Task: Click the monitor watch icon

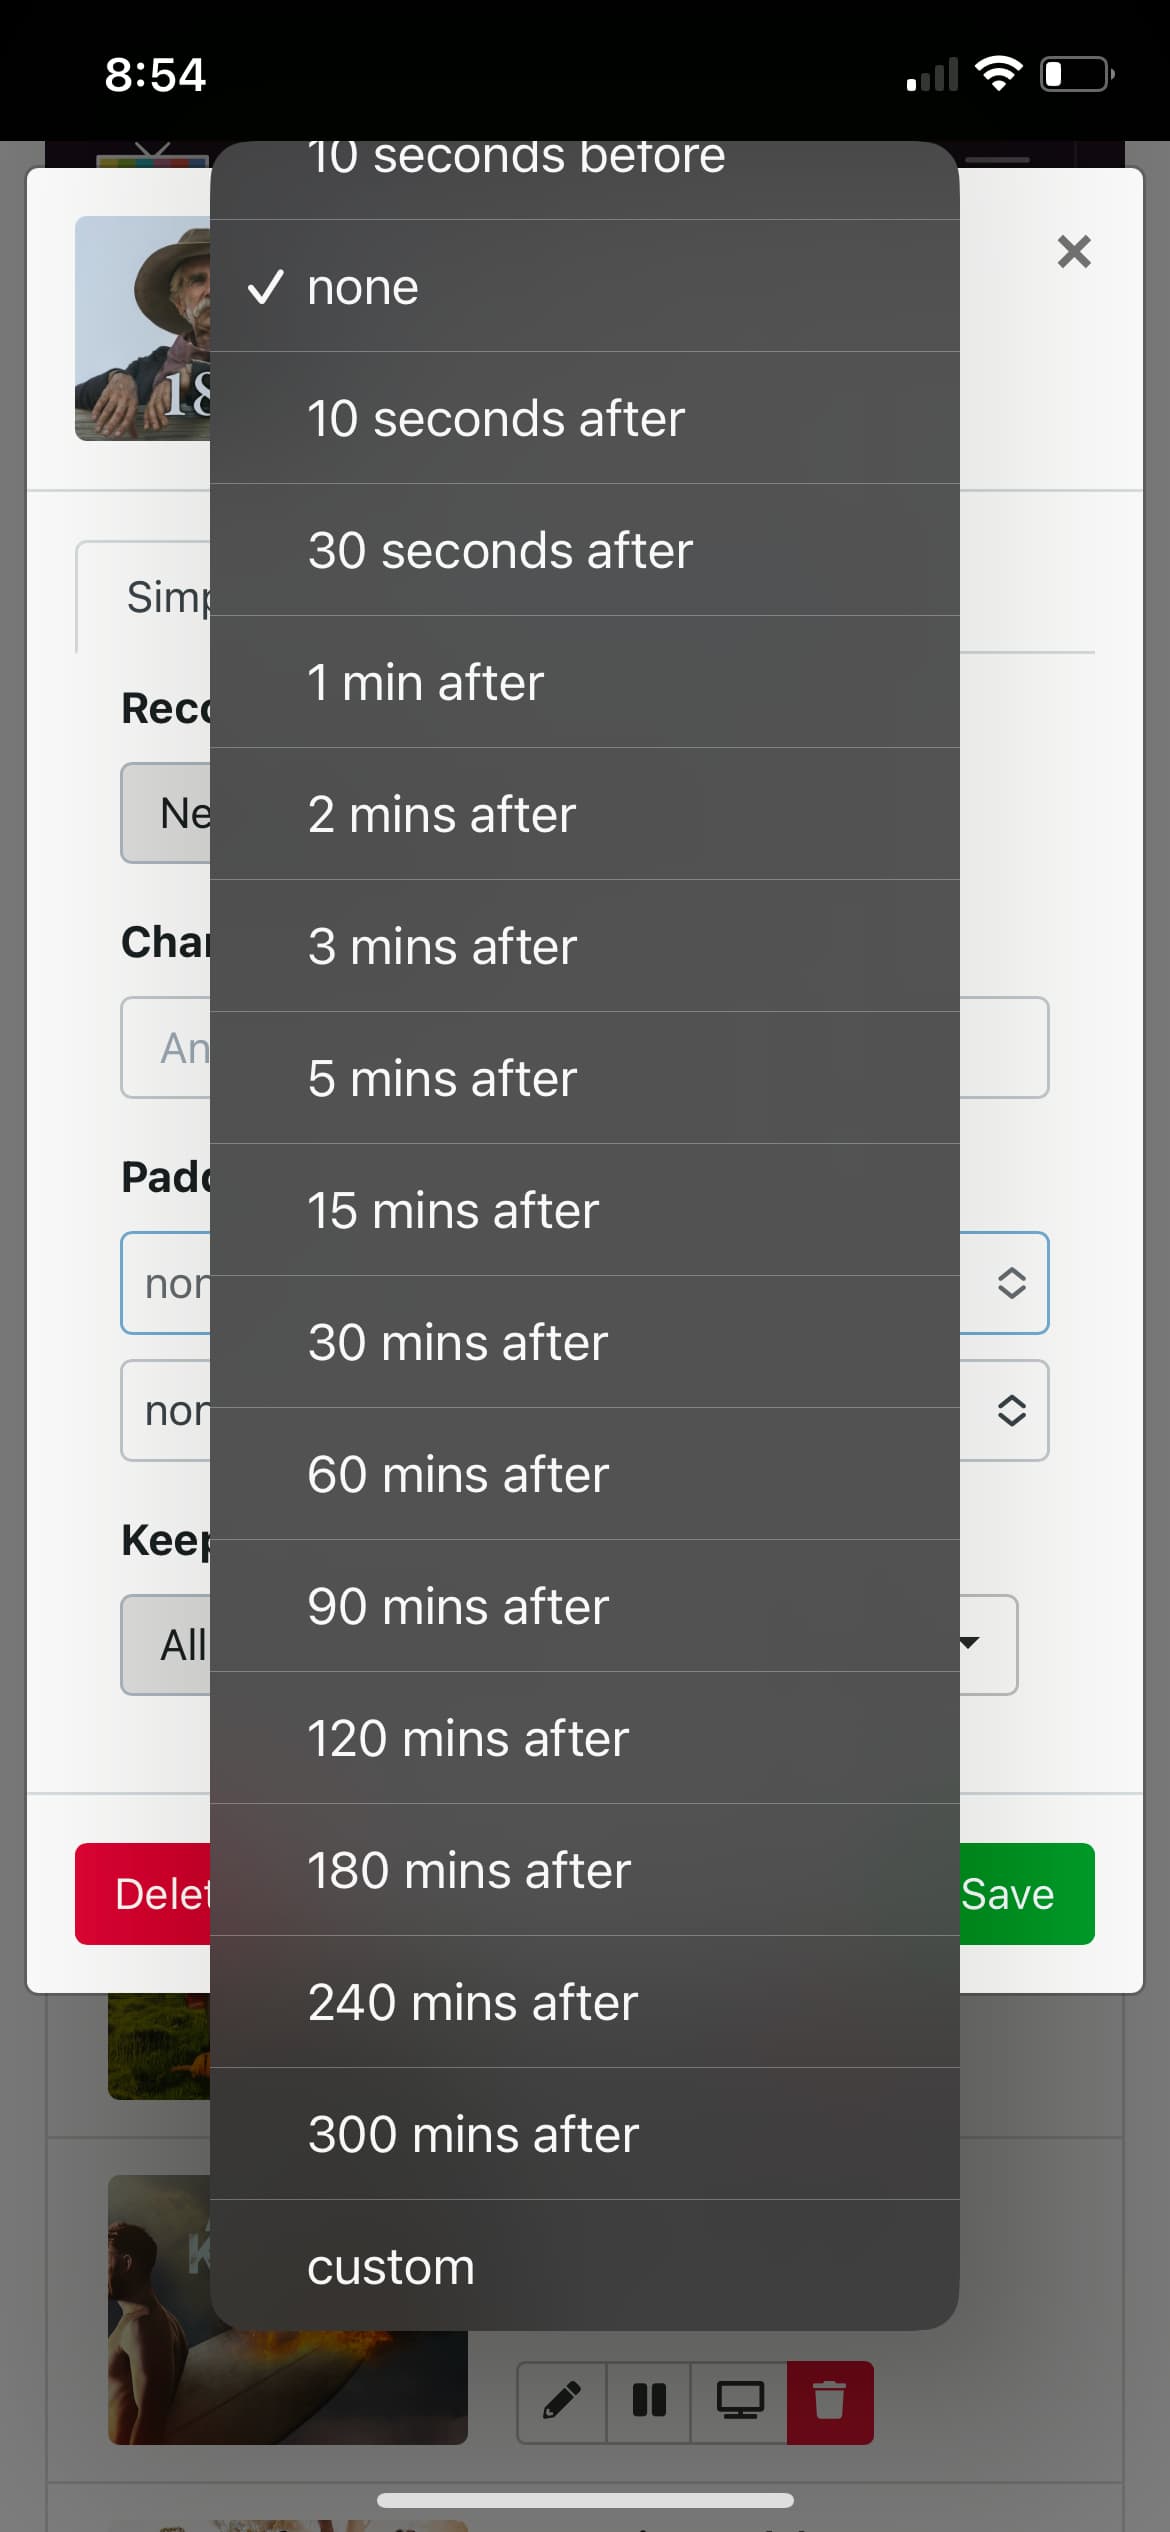Action: pyautogui.click(x=739, y=2401)
